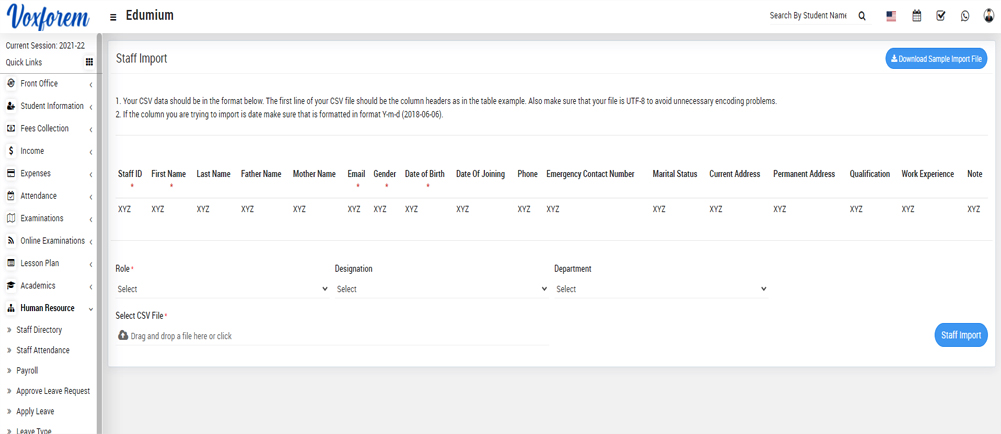The height and width of the screenshot is (434, 1001).
Task: Click the hamburger menu toggle icon
Action: coord(113,17)
